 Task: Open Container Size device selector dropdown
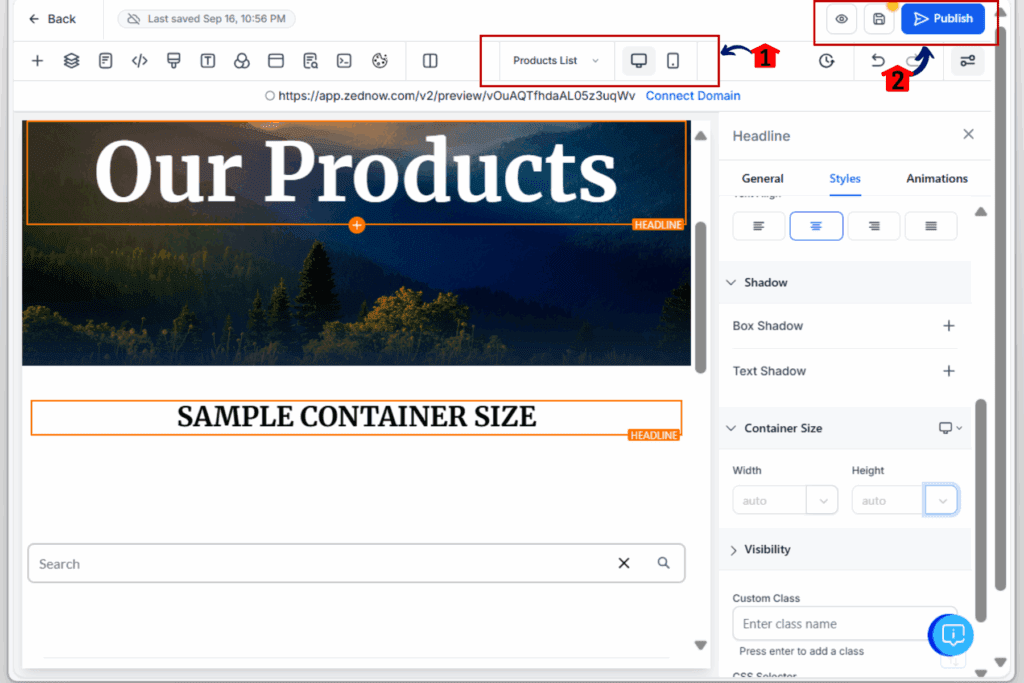950,428
